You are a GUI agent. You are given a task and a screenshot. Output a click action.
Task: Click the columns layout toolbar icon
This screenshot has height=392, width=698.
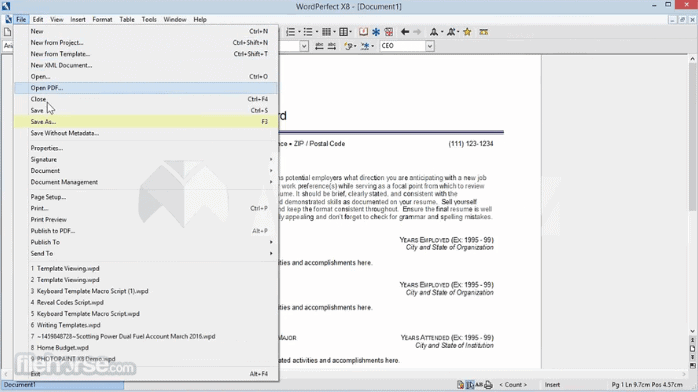click(x=343, y=32)
